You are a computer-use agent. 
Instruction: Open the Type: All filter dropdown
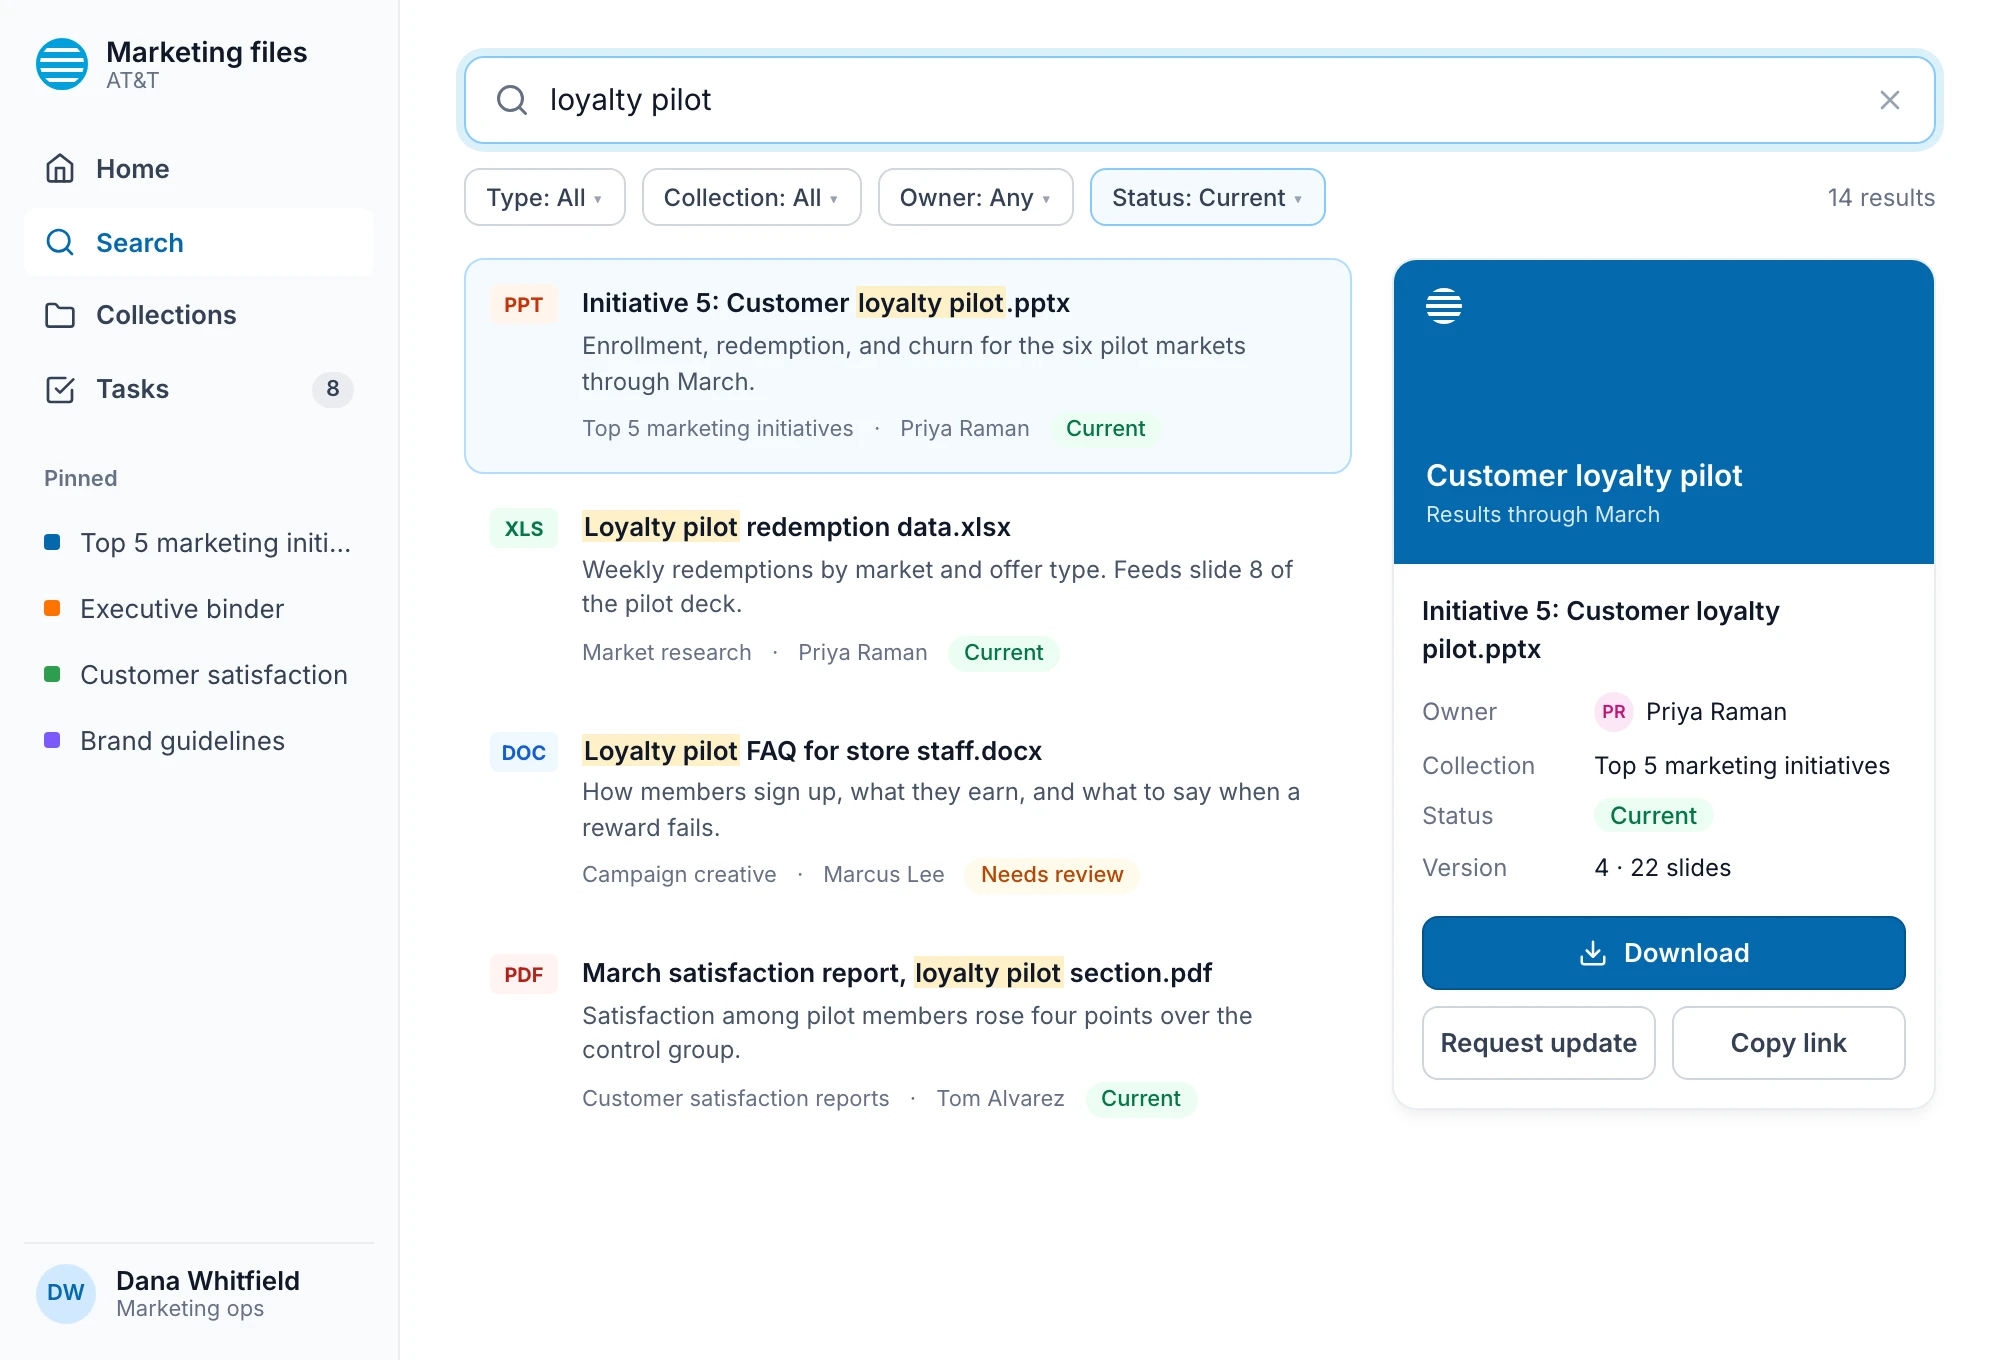click(545, 197)
